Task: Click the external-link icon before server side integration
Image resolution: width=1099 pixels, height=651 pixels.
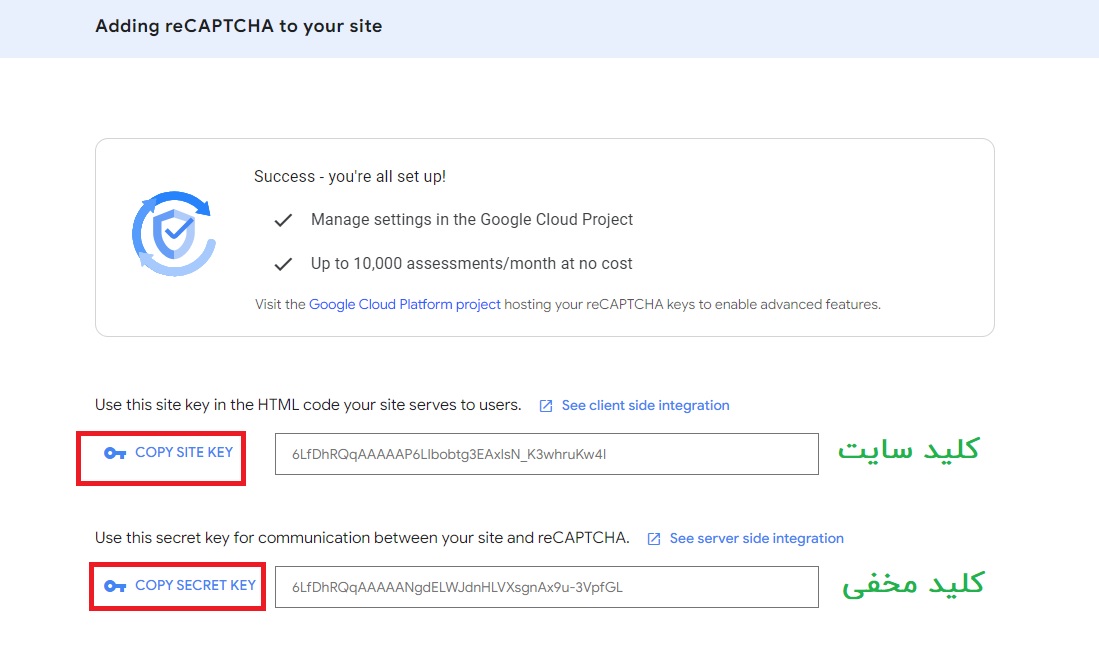Action: 654,539
